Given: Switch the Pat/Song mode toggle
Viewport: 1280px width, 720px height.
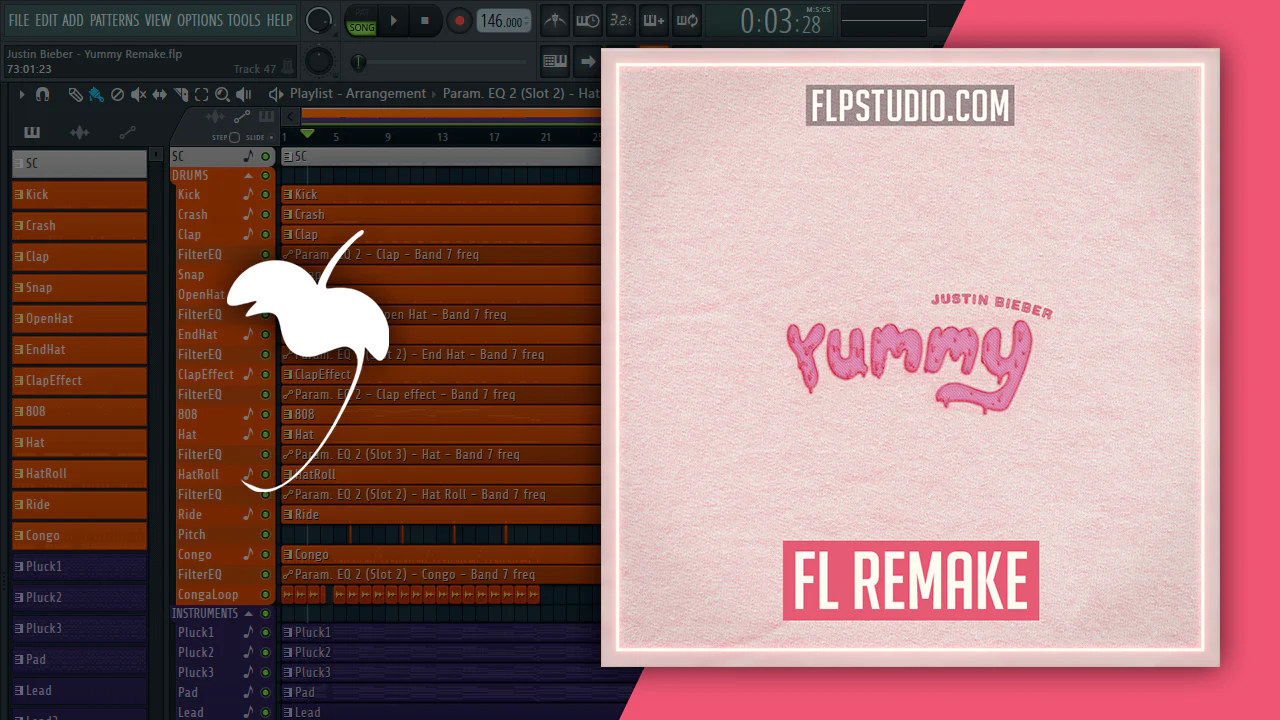Looking at the screenshot, I should click(361, 21).
